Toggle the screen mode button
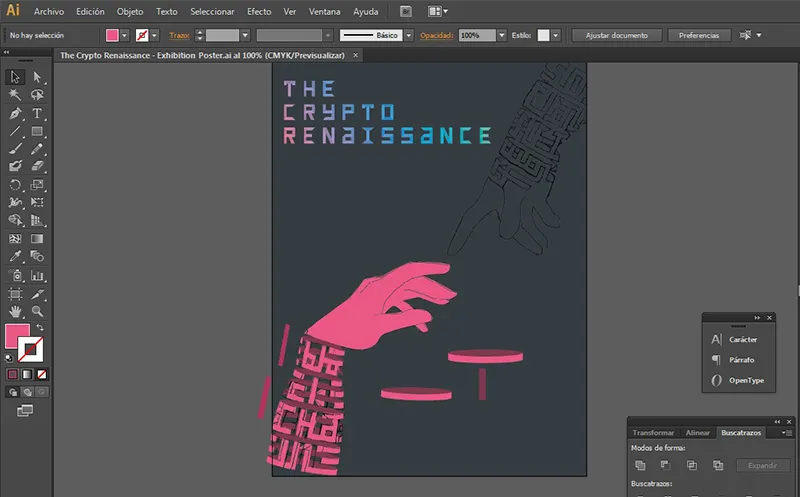 25,410
